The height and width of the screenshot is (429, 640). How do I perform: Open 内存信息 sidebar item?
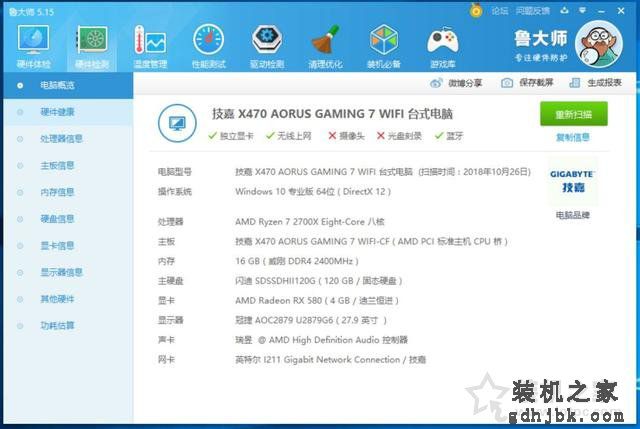point(68,192)
